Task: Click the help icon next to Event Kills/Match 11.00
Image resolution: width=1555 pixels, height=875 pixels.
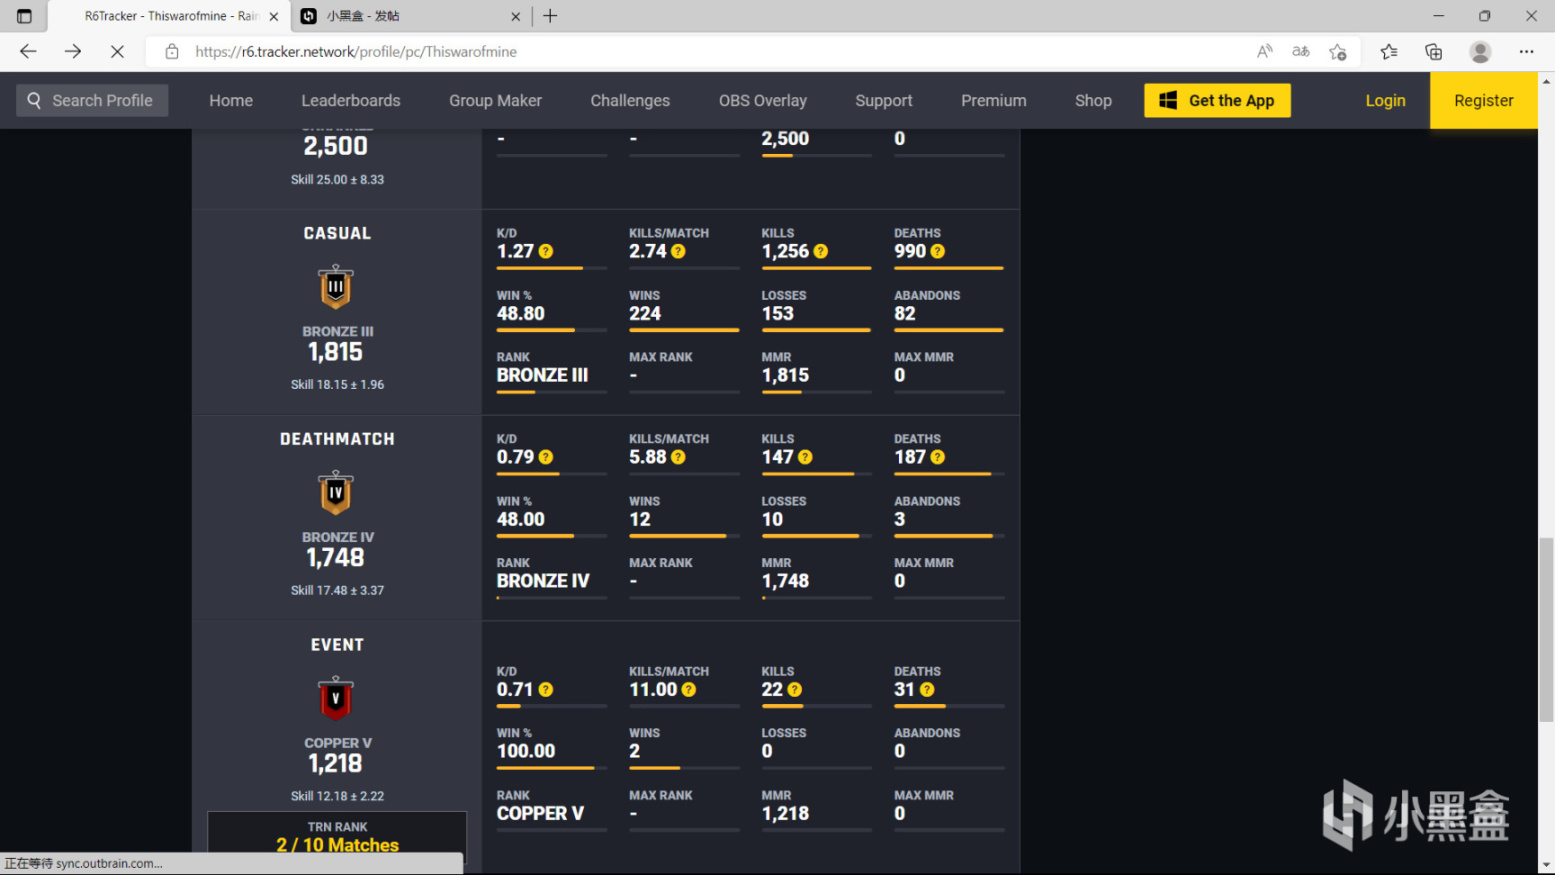Action: [x=689, y=689]
